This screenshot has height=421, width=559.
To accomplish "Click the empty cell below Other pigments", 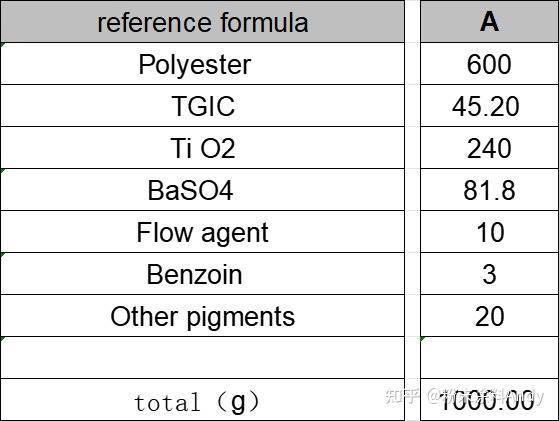I will 202,358.
